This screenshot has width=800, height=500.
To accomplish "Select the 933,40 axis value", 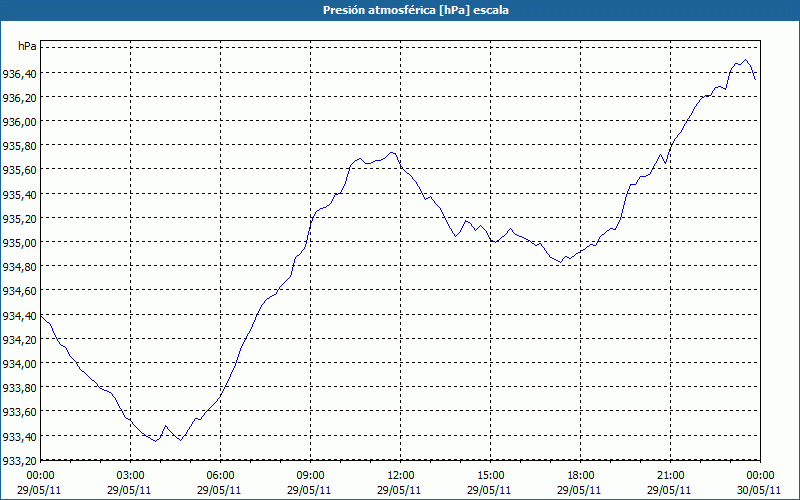I will coord(19,437).
